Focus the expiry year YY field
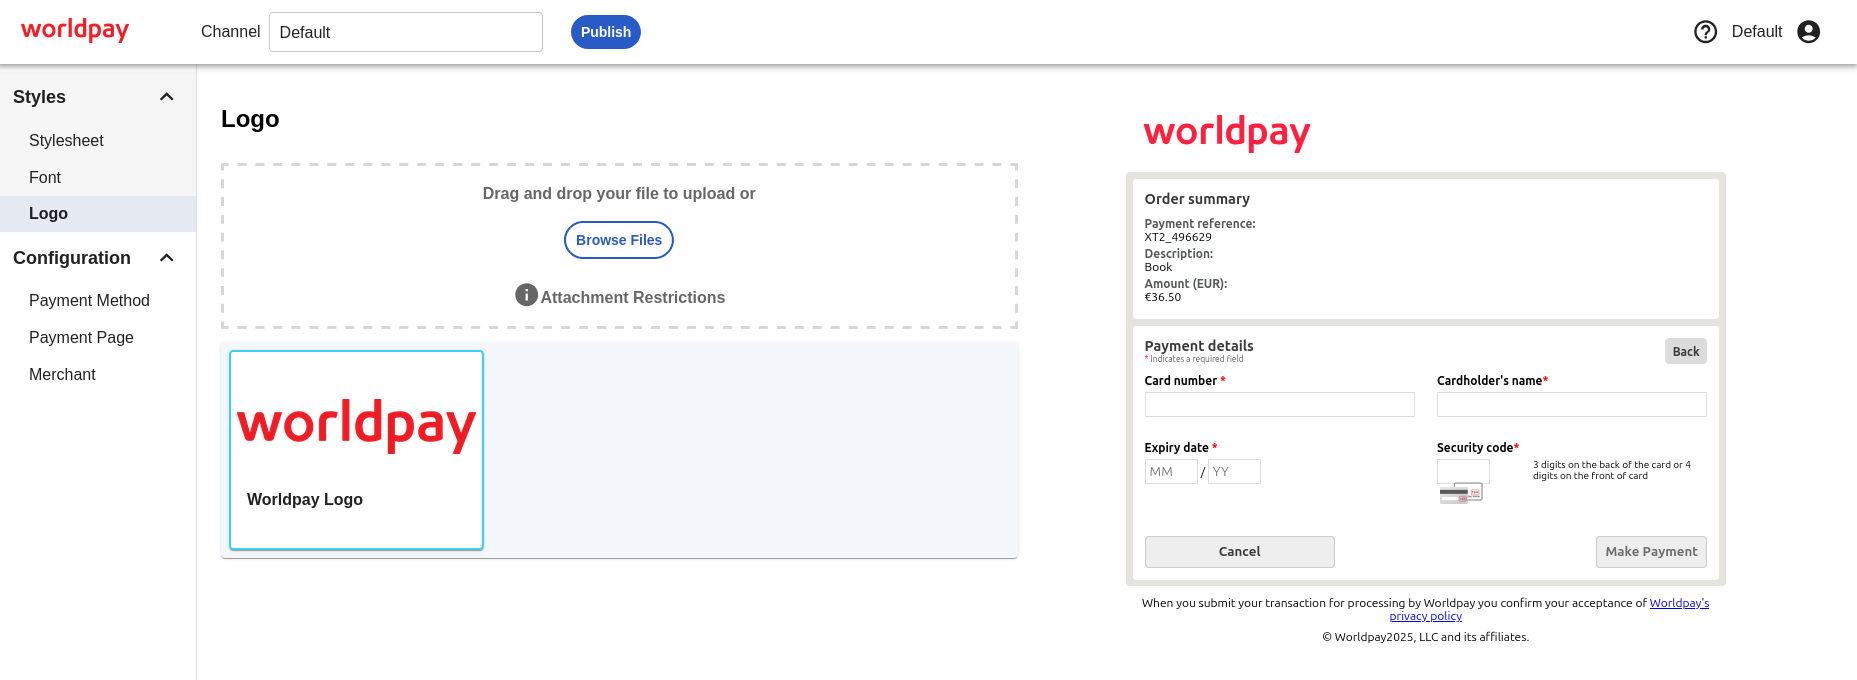Viewport: 1857px width, 680px height. coord(1234,472)
